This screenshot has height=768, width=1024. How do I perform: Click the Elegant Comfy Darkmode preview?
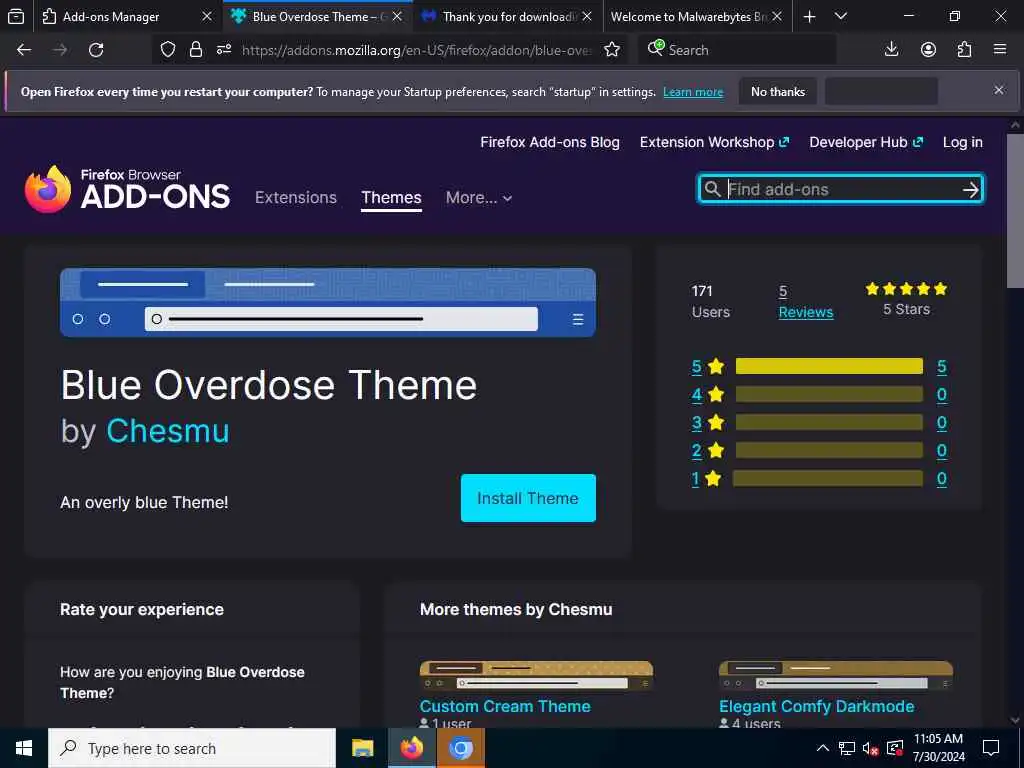pos(836,675)
